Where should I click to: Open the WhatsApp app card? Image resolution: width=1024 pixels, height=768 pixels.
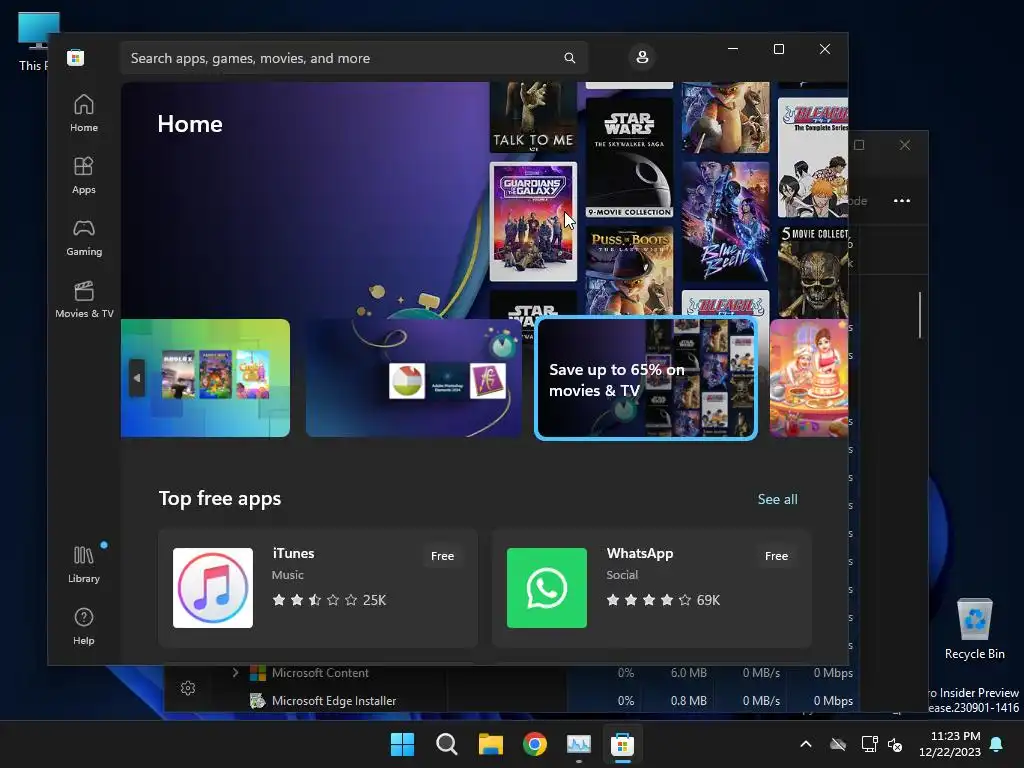(652, 588)
